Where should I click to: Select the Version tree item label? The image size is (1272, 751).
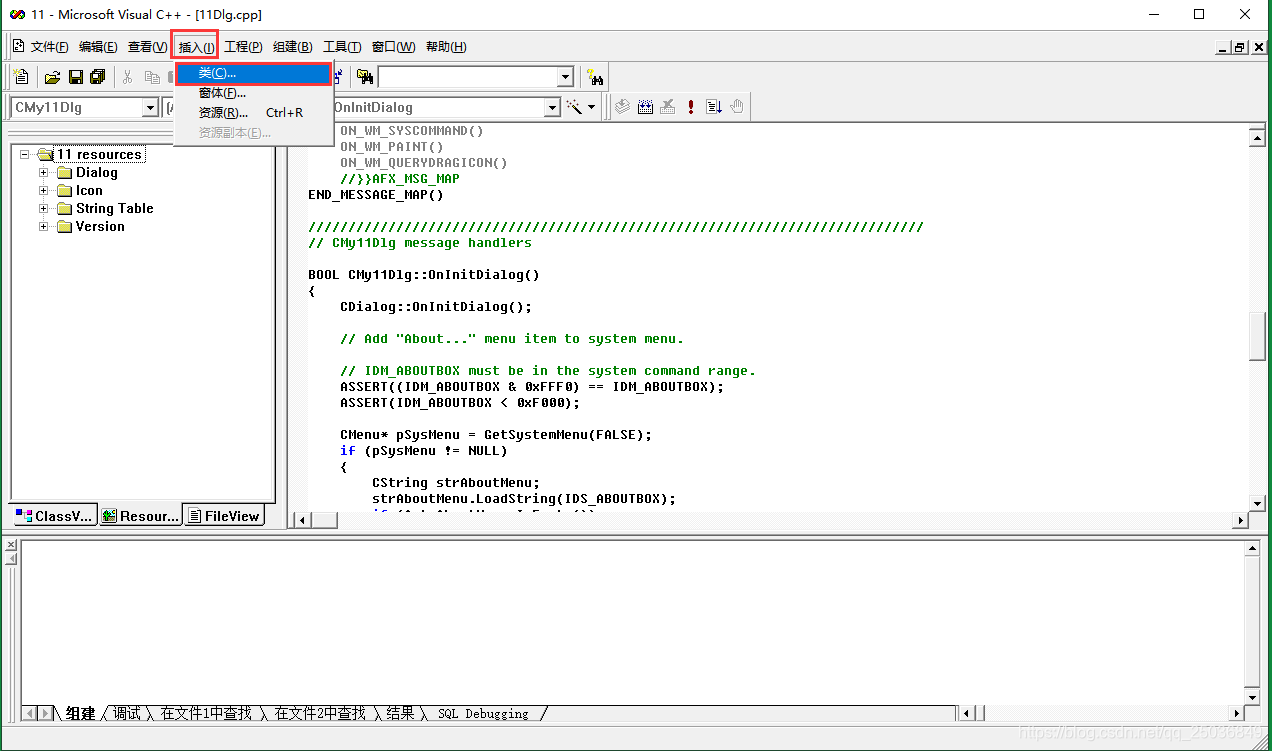pos(100,226)
